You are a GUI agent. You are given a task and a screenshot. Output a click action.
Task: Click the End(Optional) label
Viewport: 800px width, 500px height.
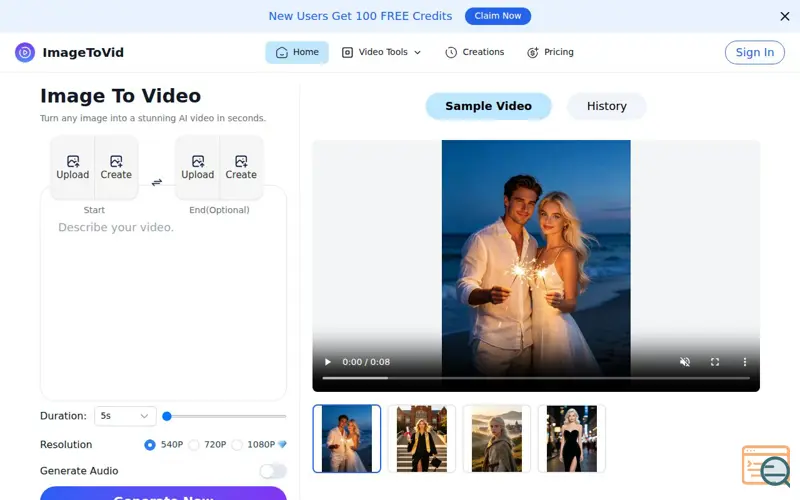pos(219,210)
